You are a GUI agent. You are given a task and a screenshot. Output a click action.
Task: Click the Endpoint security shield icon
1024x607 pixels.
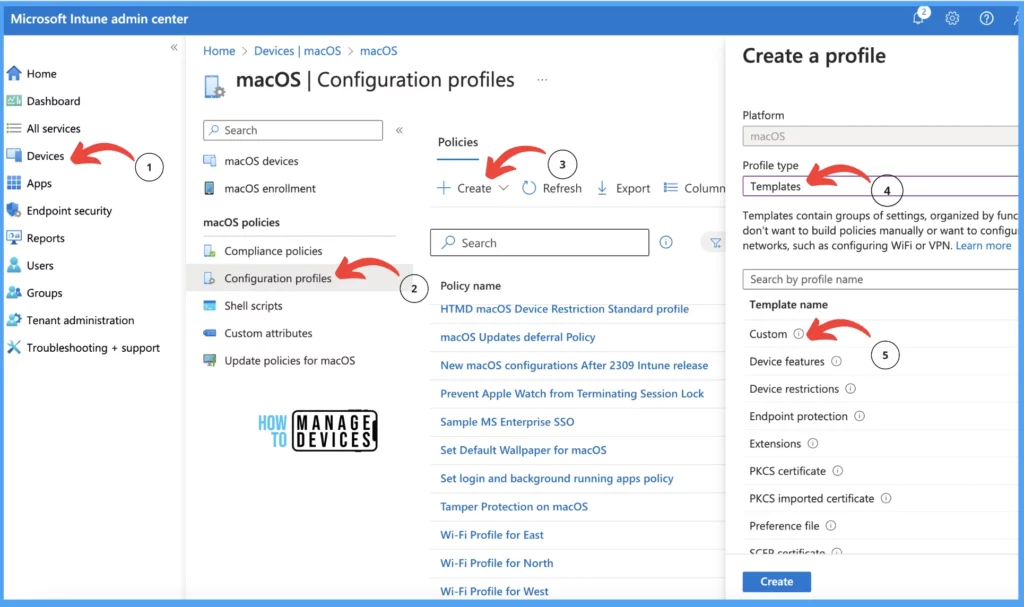(14, 210)
